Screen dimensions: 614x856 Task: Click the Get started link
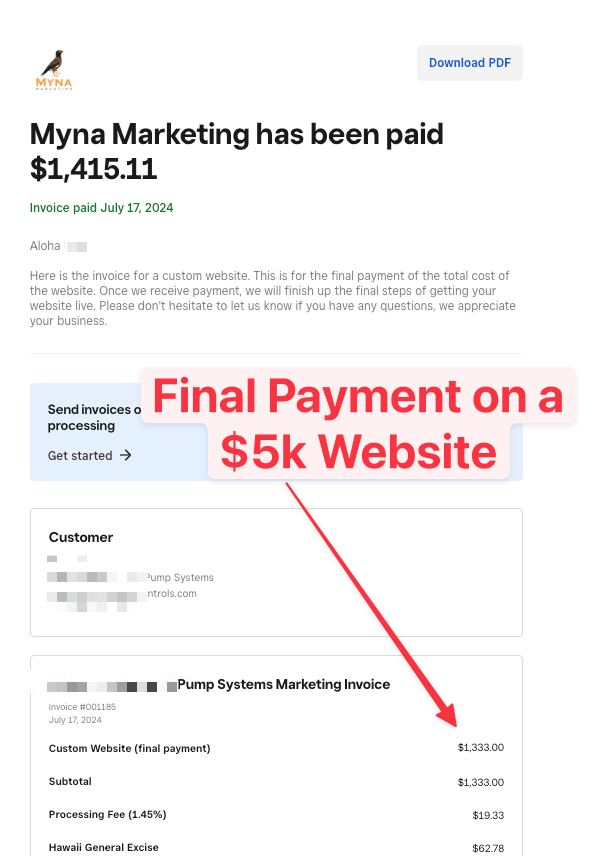point(80,455)
